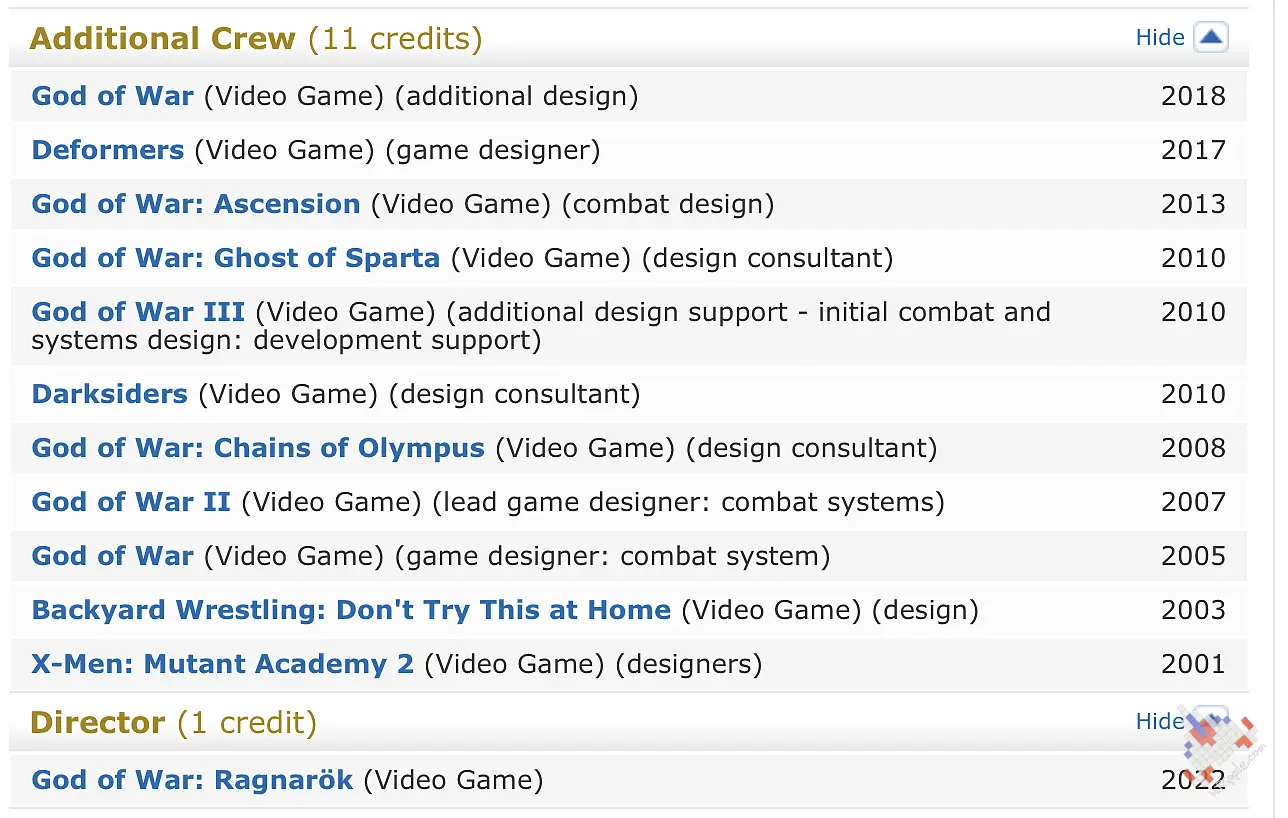Open God of War II link
Image resolution: width=1288 pixels, height=818 pixels.
click(131, 502)
